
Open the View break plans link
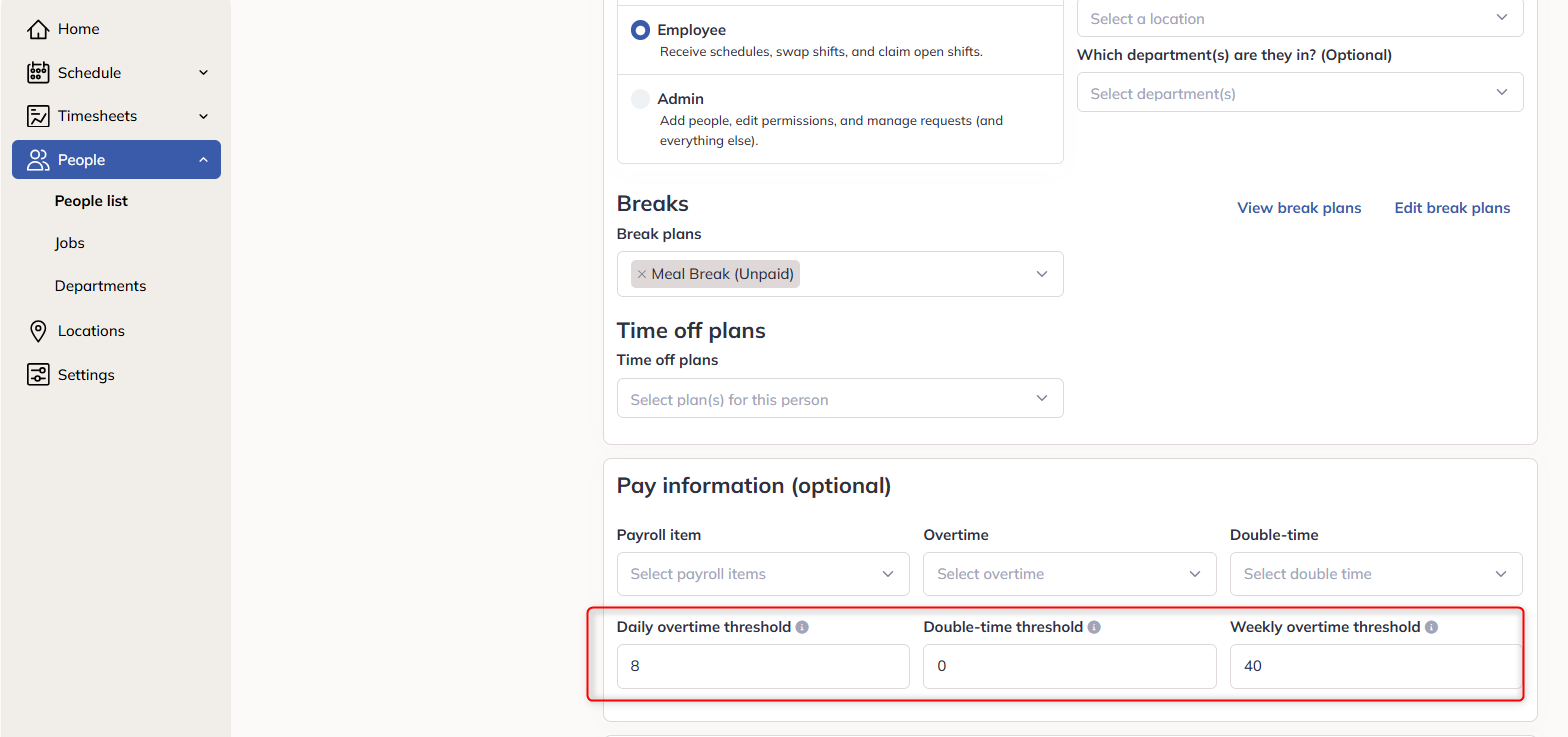pyautogui.click(x=1299, y=208)
